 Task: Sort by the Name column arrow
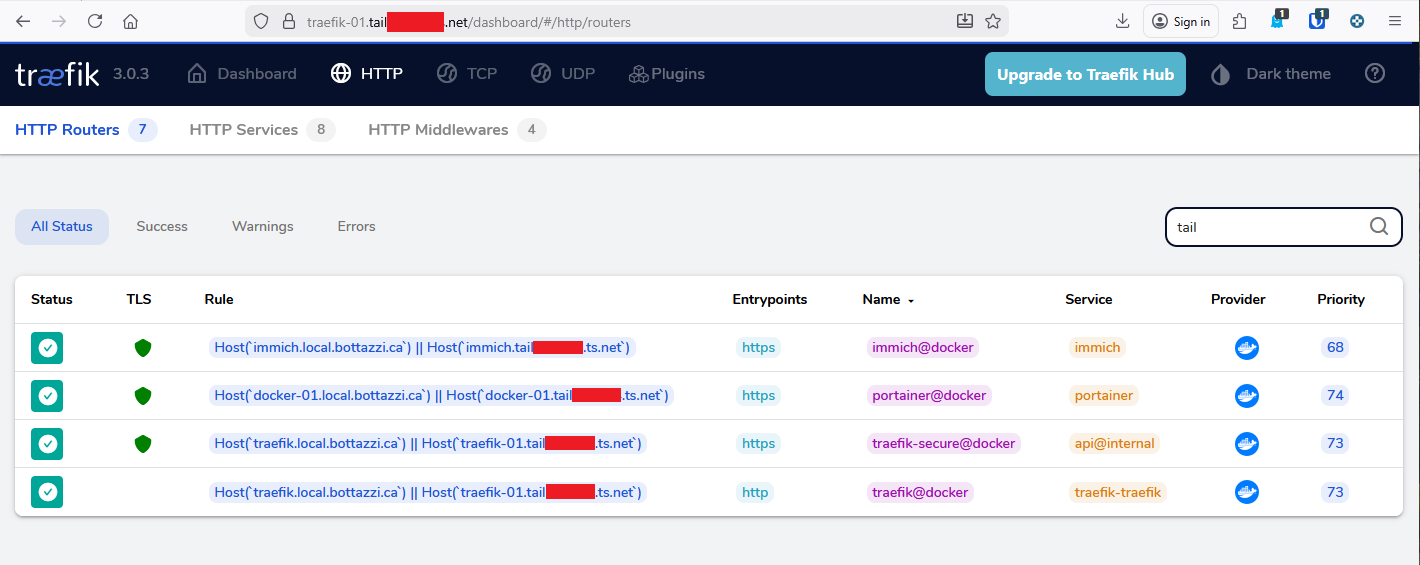point(911,300)
